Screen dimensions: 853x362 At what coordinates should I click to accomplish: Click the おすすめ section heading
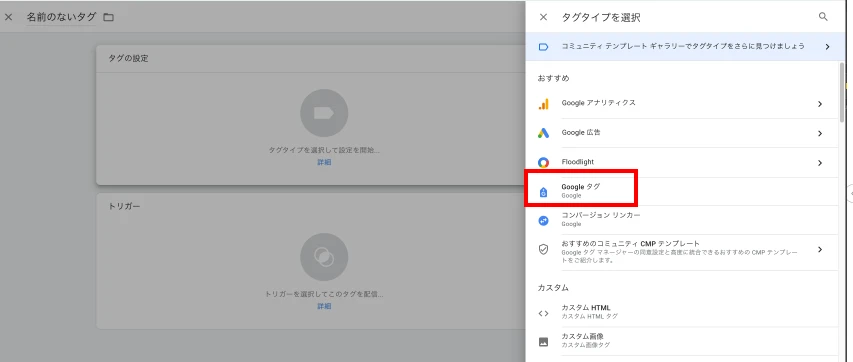point(553,78)
